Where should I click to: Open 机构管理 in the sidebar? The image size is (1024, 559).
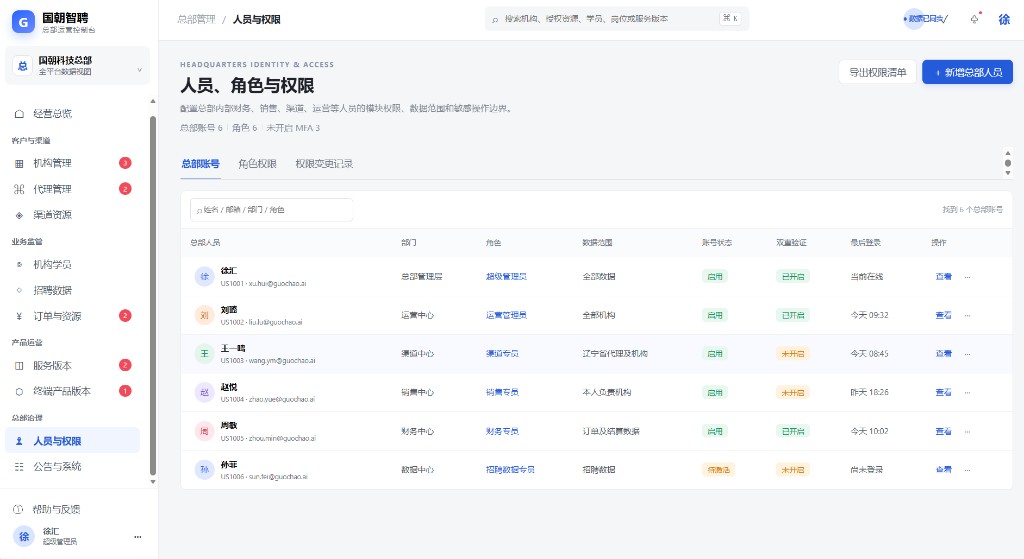coord(72,163)
